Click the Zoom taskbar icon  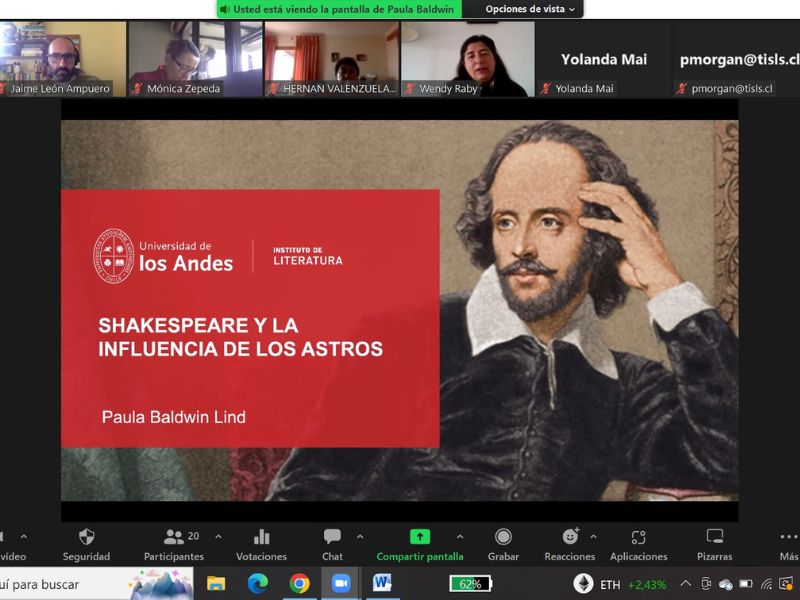coord(341,583)
